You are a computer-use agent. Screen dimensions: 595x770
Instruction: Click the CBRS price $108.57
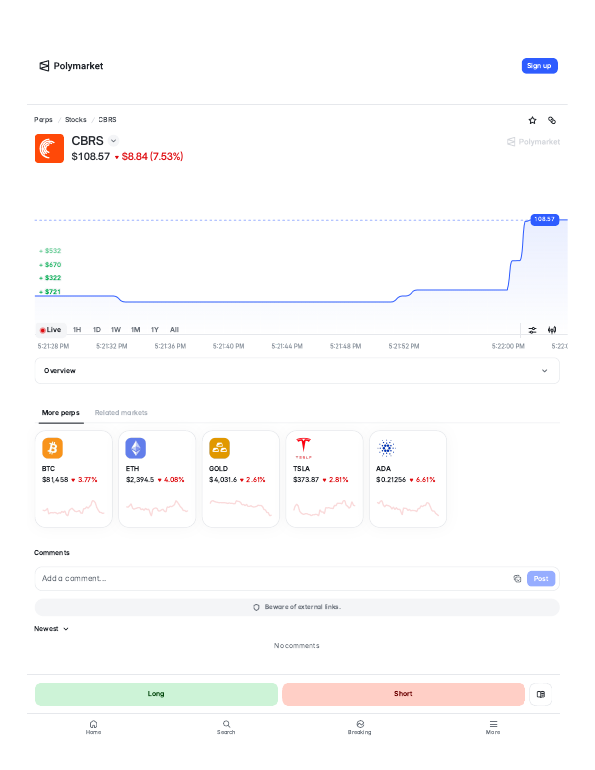tap(91, 157)
